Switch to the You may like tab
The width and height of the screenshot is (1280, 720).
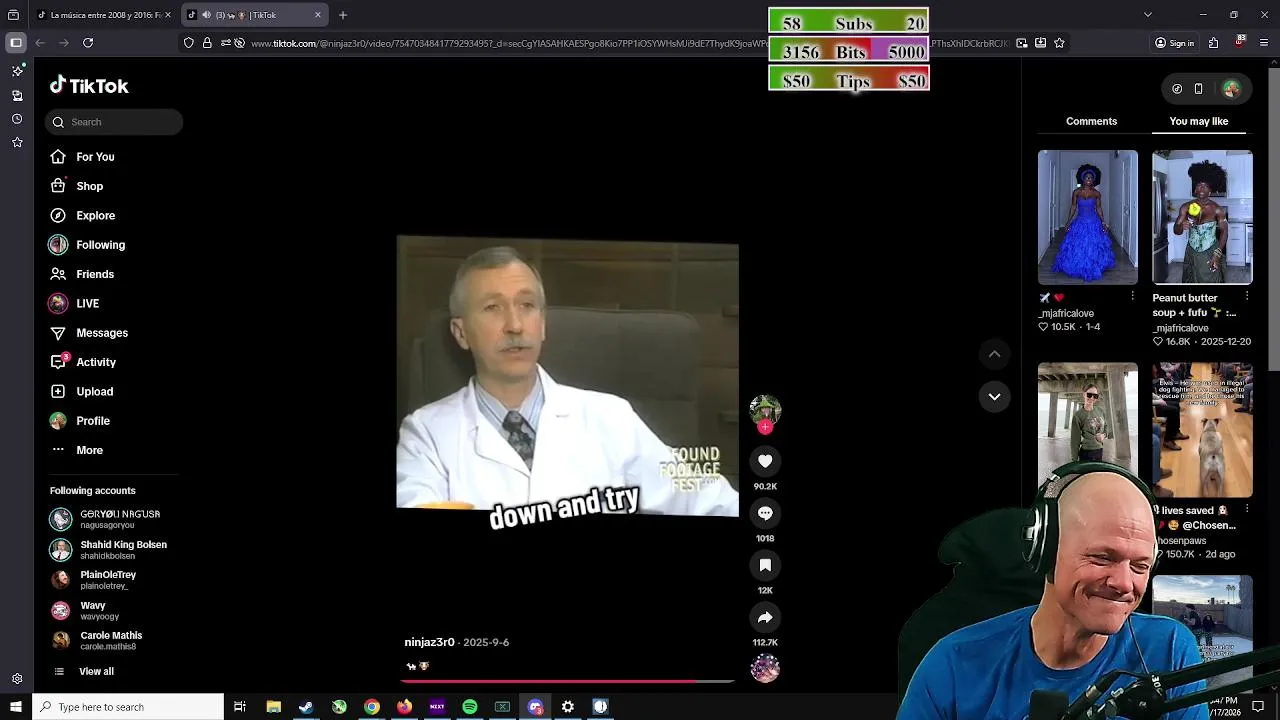tap(1198, 121)
